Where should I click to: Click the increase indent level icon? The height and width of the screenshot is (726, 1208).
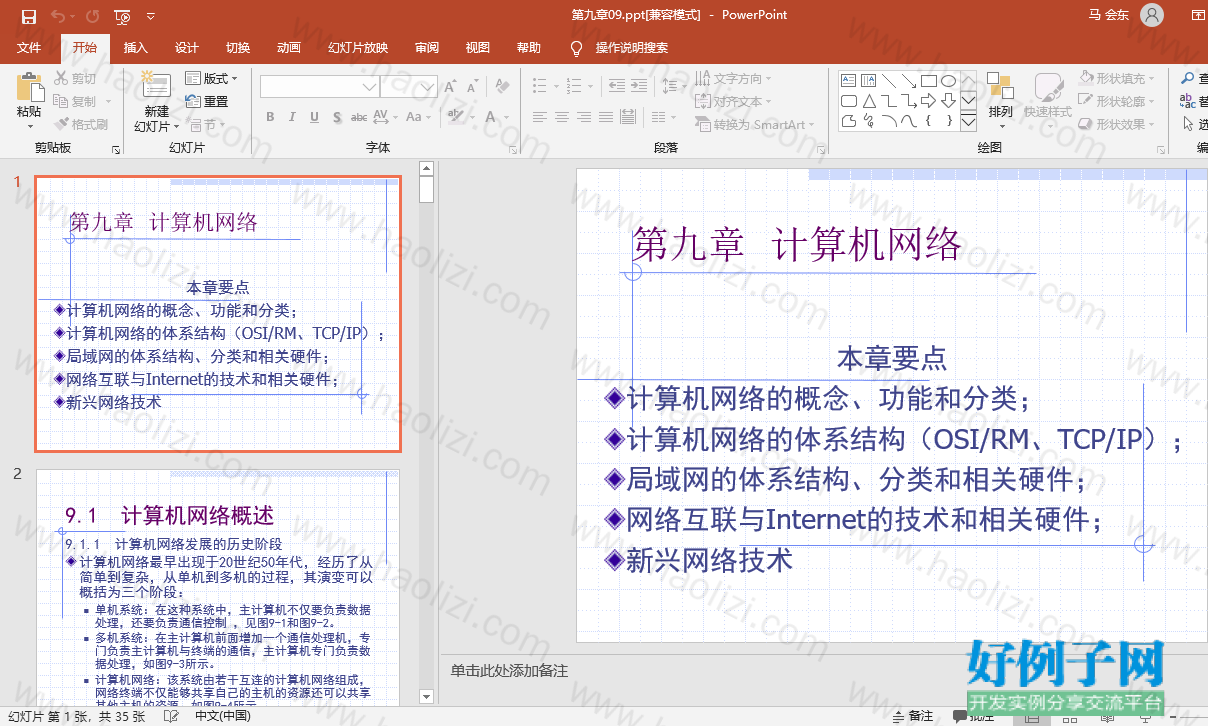tap(637, 86)
